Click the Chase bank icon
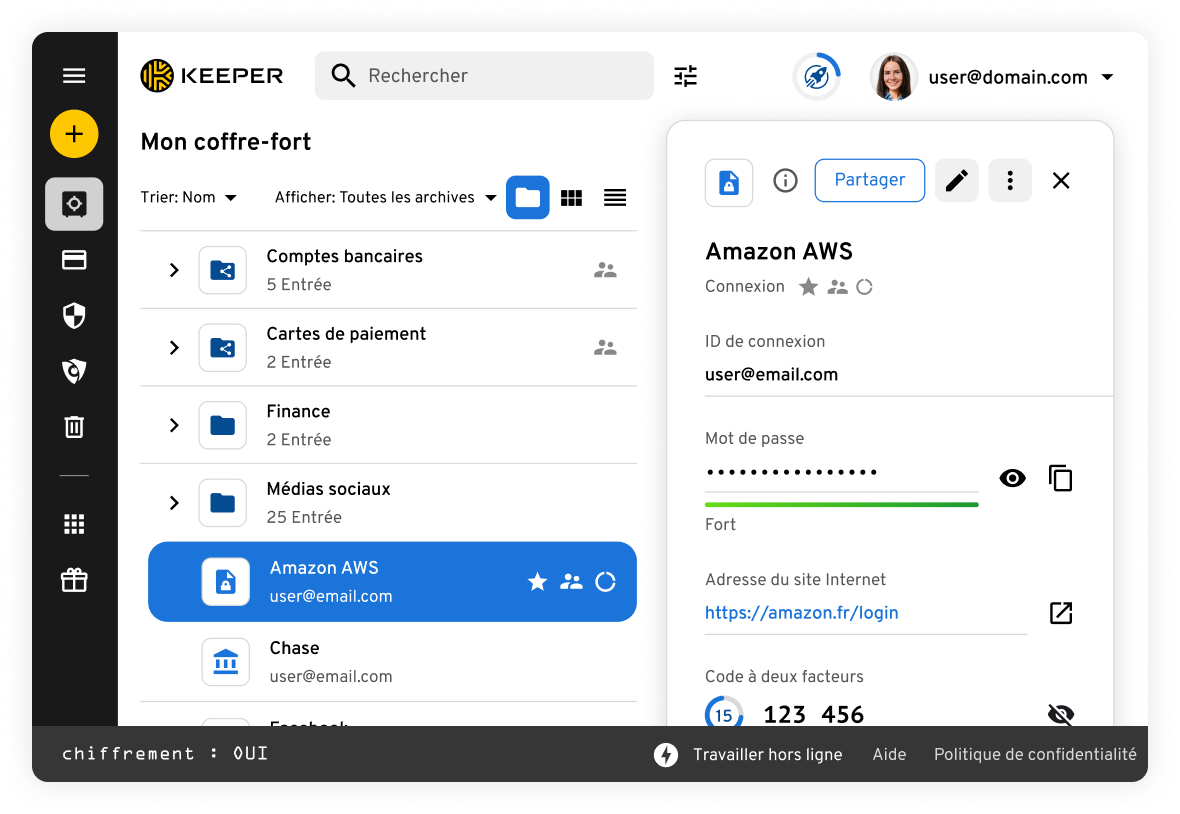Screen dimensions: 1180x814 (x=226, y=662)
